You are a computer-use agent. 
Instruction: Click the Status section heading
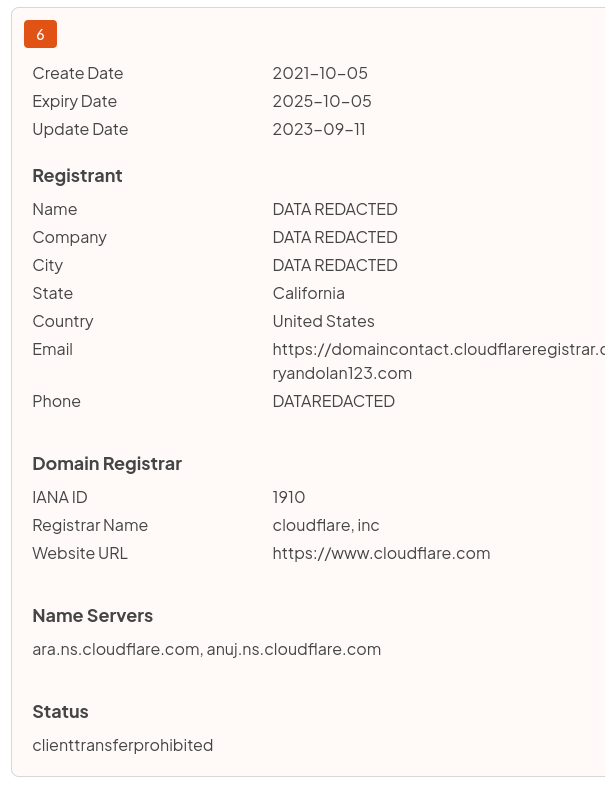pyautogui.click(x=60, y=711)
